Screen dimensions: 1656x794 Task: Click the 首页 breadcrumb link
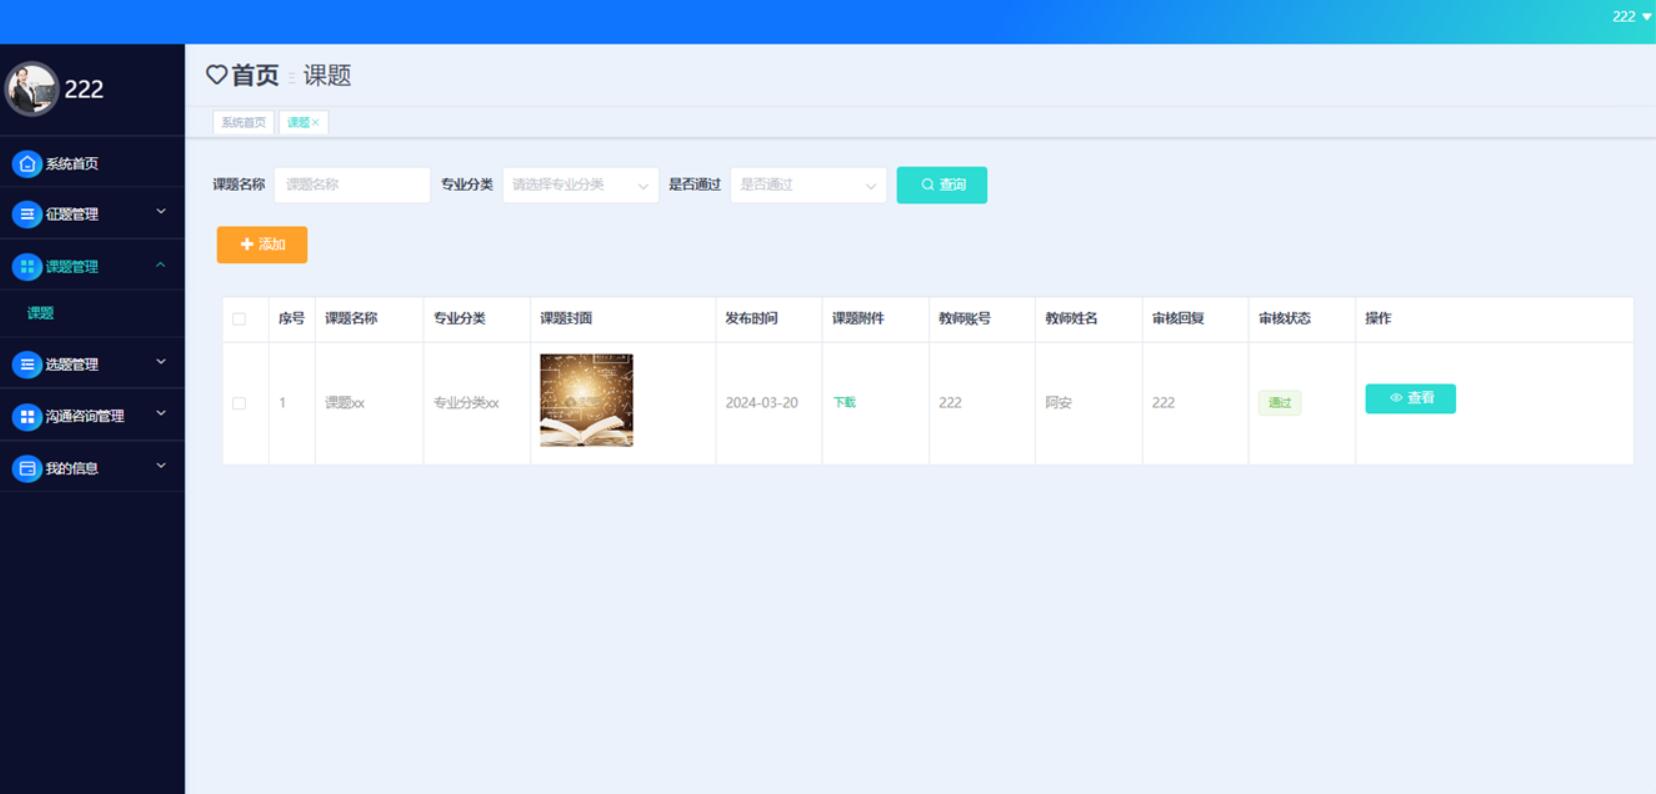click(255, 75)
